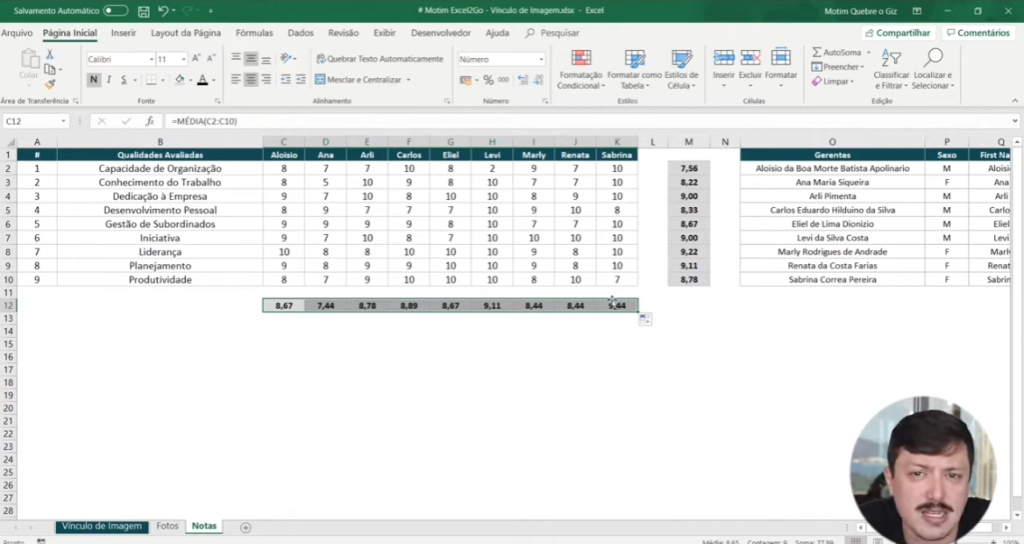This screenshot has width=1024, height=544.
Task: Open the Número format dropdown
Action: (x=541, y=59)
